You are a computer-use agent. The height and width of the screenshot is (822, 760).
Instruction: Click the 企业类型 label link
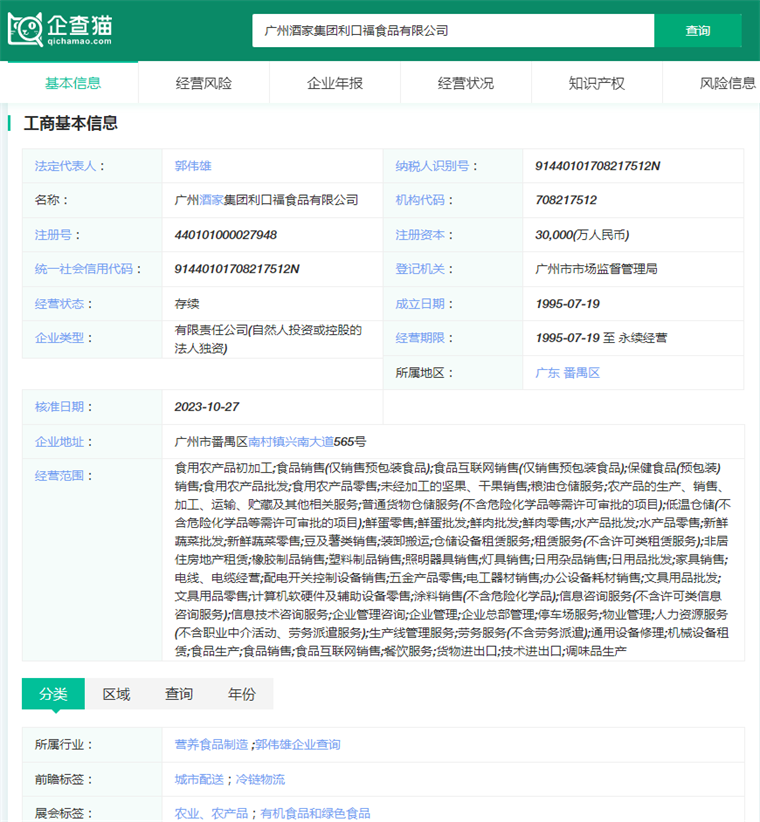(x=59, y=338)
